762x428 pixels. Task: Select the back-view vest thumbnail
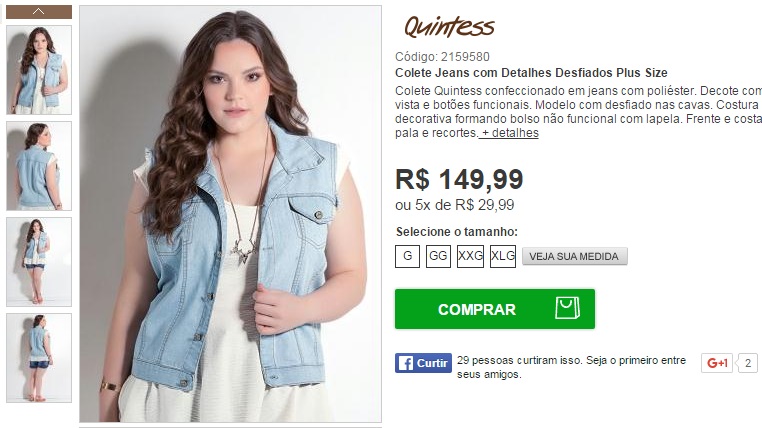point(39,166)
